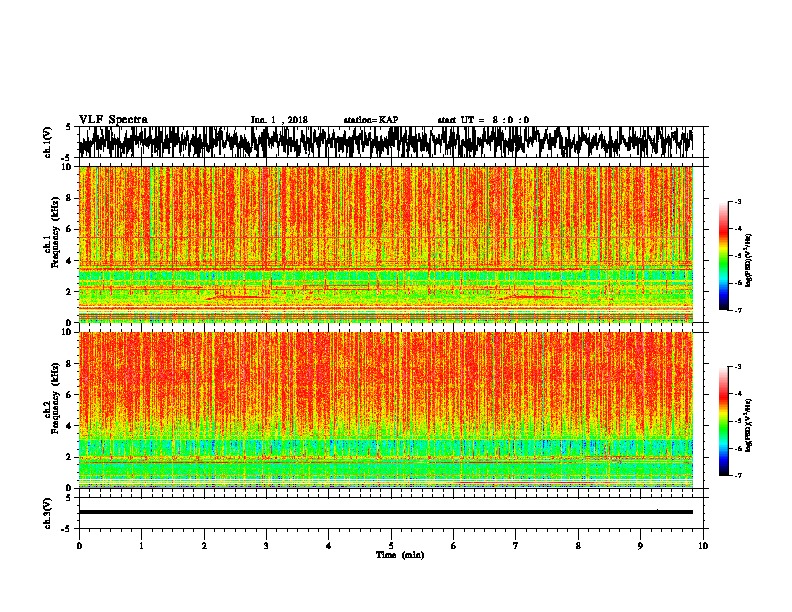This screenshot has width=792, height=612.
Task: Click the "ch.3(V)" axis label
Action: [48, 513]
